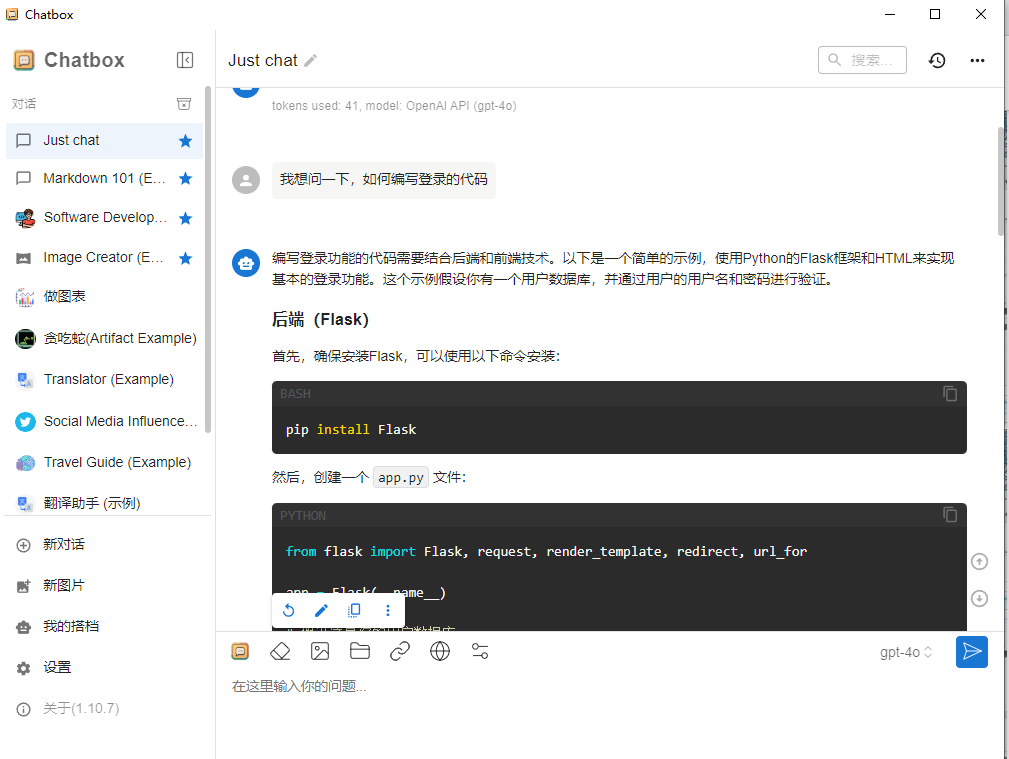The width and height of the screenshot is (1009, 759).
Task: Click the user avatar on the question
Action: [x=246, y=180]
